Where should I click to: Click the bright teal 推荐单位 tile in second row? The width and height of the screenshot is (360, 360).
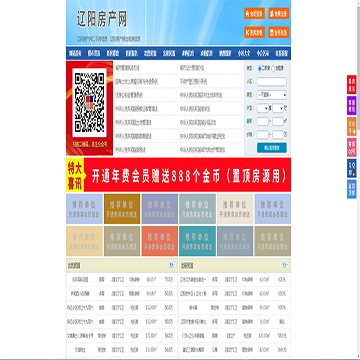point(197,241)
